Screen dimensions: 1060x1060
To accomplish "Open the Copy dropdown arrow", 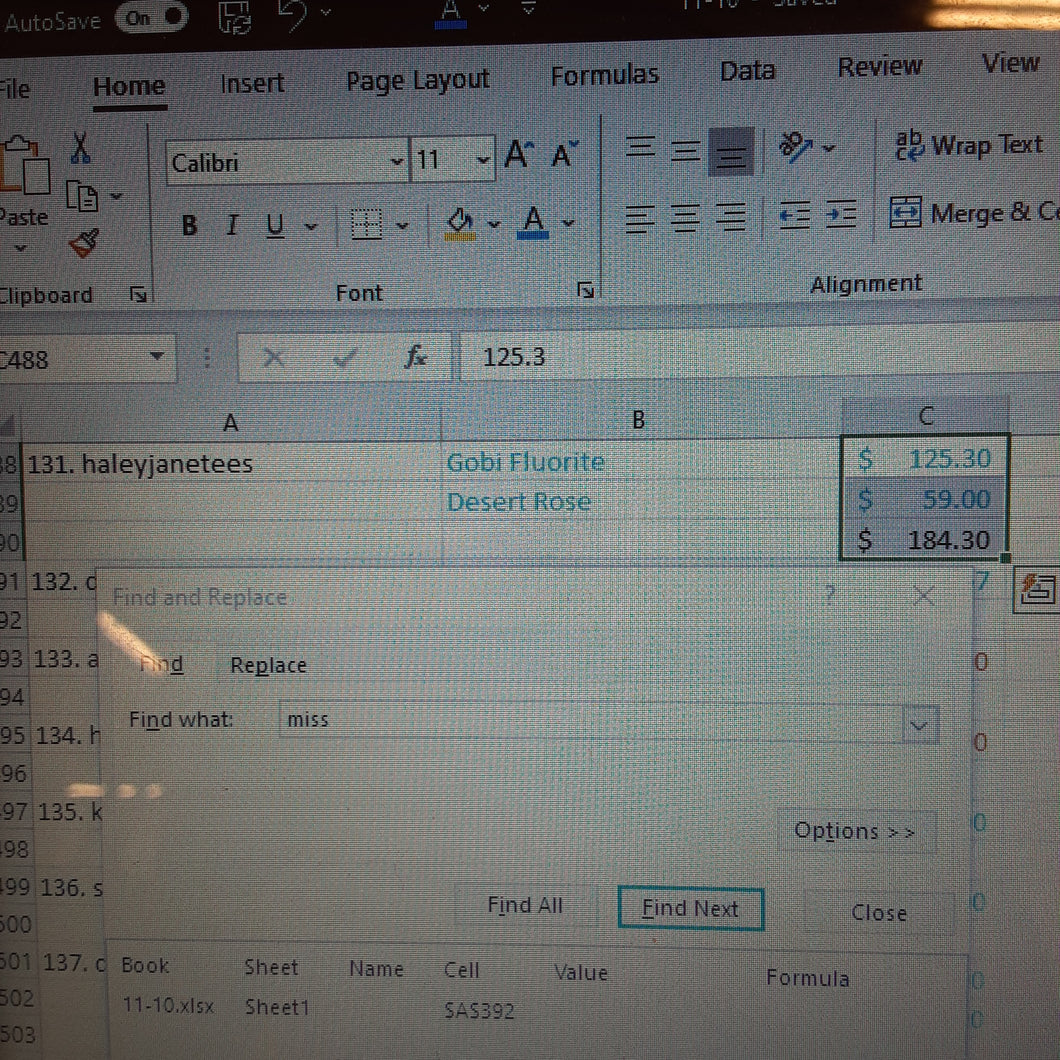I will click(116, 196).
